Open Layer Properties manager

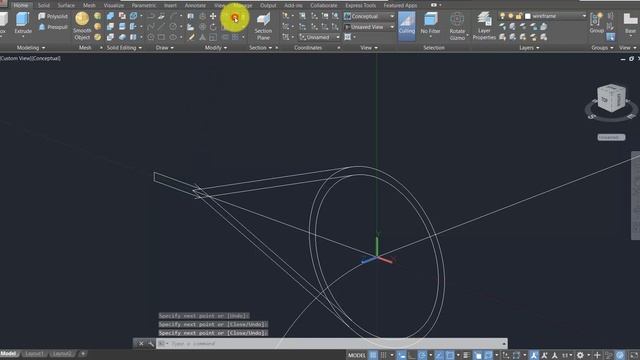(x=484, y=26)
